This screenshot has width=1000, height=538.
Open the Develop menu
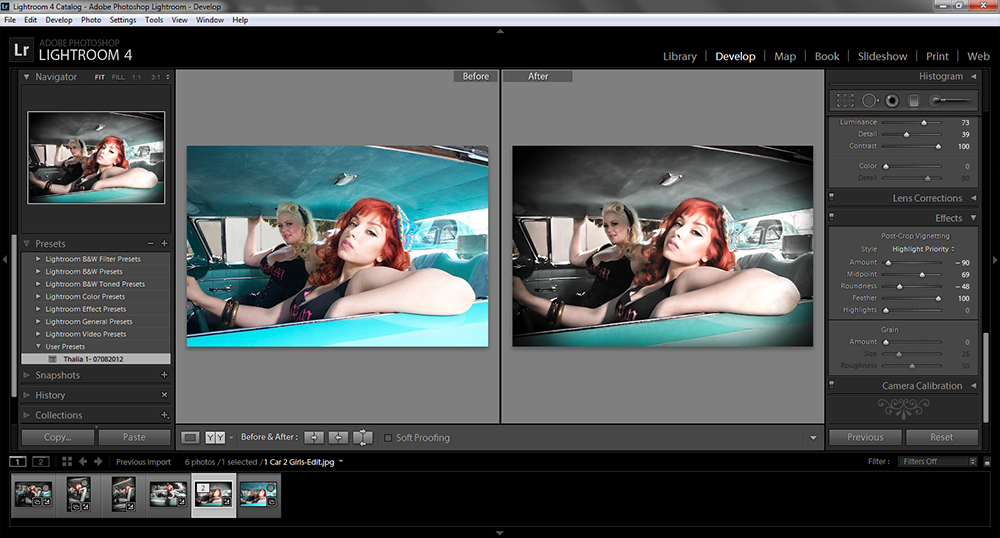point(59,20)
